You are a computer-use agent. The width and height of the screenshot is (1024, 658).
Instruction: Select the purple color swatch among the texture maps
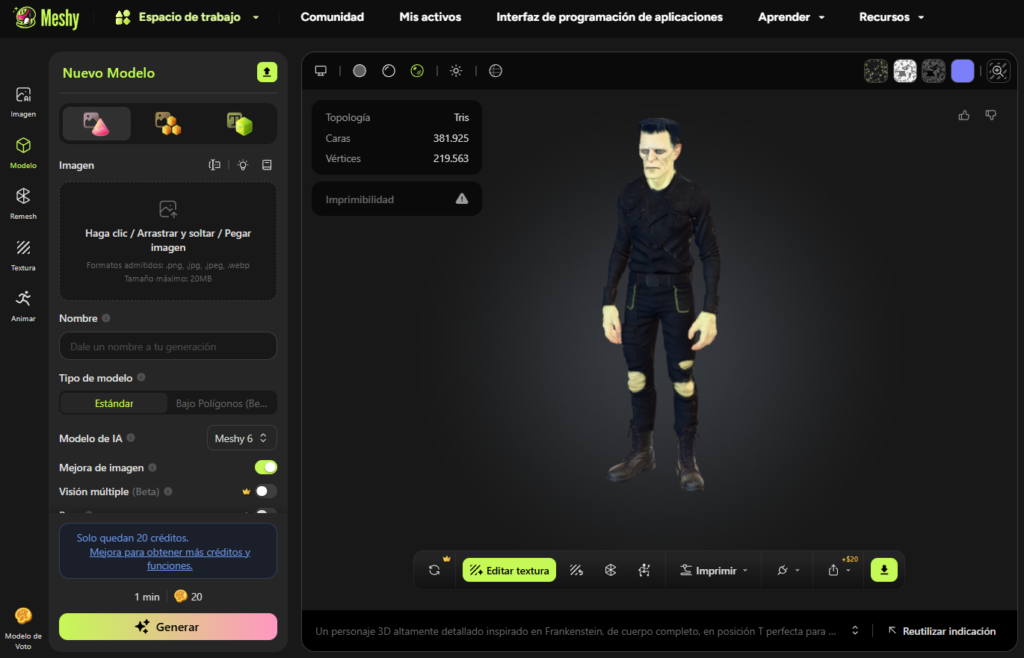[x=962, y=70]
